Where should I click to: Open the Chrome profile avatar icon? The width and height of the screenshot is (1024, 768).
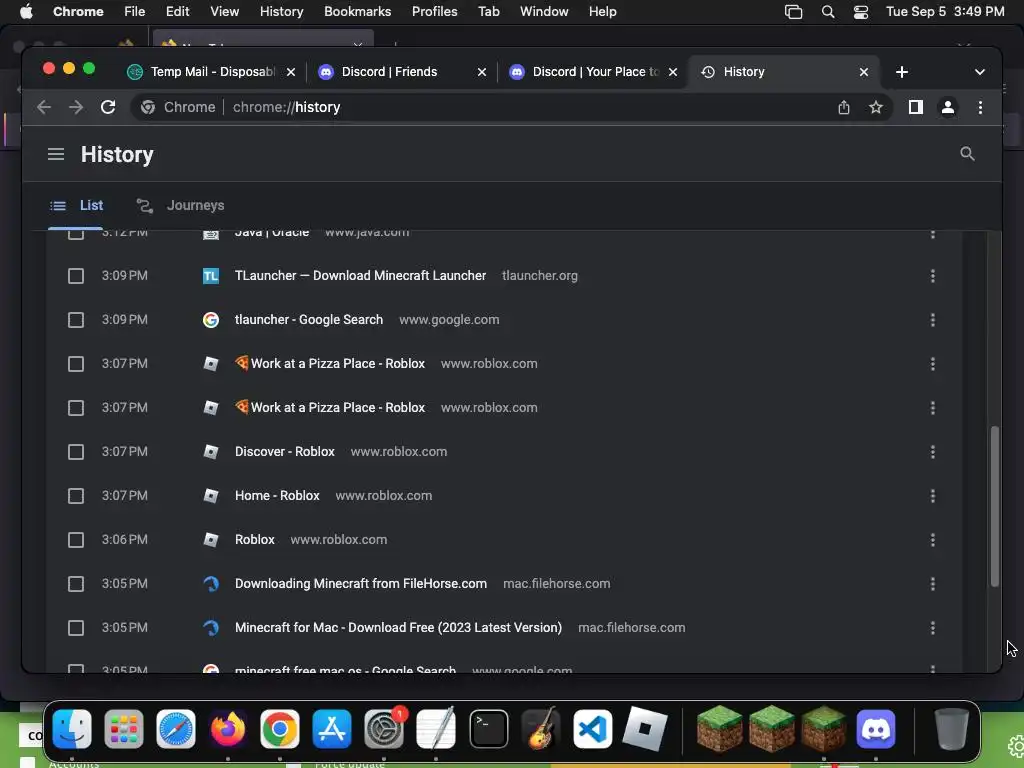click(x=948, y=107)
